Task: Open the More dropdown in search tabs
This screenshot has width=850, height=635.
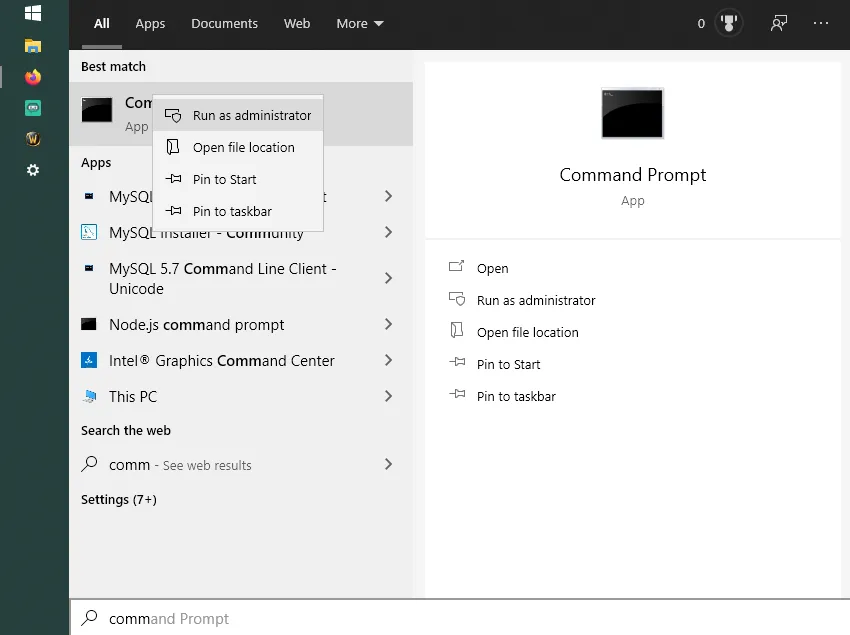Action: tap(360, 23)
